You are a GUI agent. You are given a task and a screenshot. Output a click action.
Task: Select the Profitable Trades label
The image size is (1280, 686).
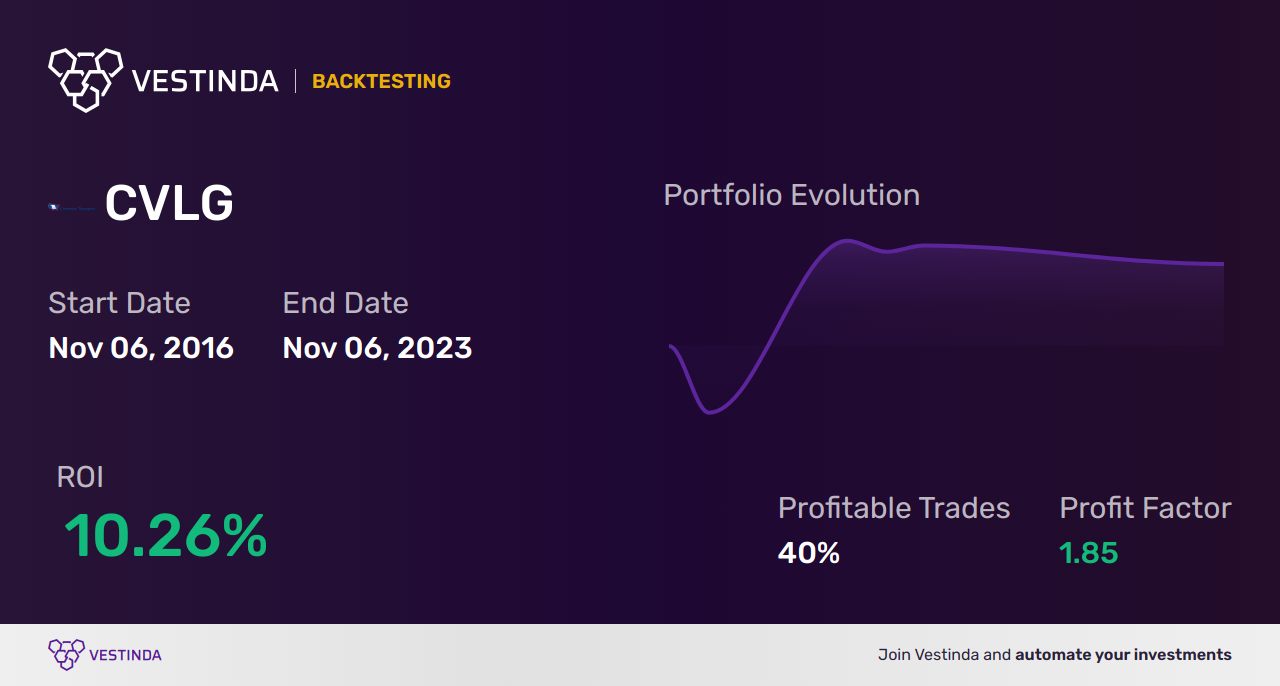(894, 508)
